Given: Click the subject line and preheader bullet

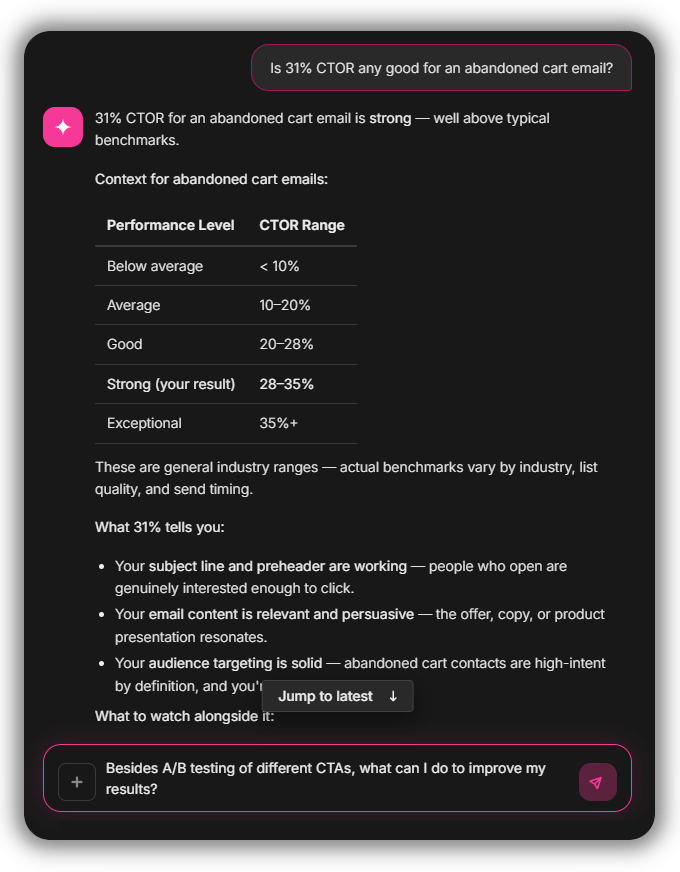Looking at the screenshot, I should pyautogui.click(x=341, y=577).
